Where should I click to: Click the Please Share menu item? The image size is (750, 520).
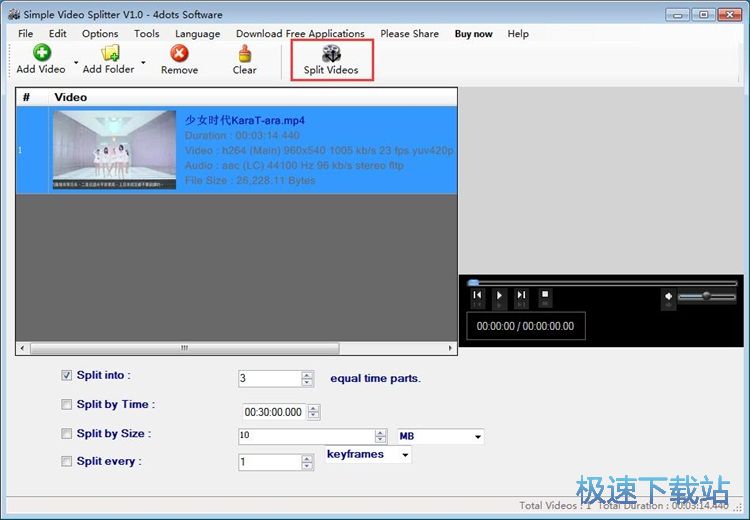pos(409,33)
